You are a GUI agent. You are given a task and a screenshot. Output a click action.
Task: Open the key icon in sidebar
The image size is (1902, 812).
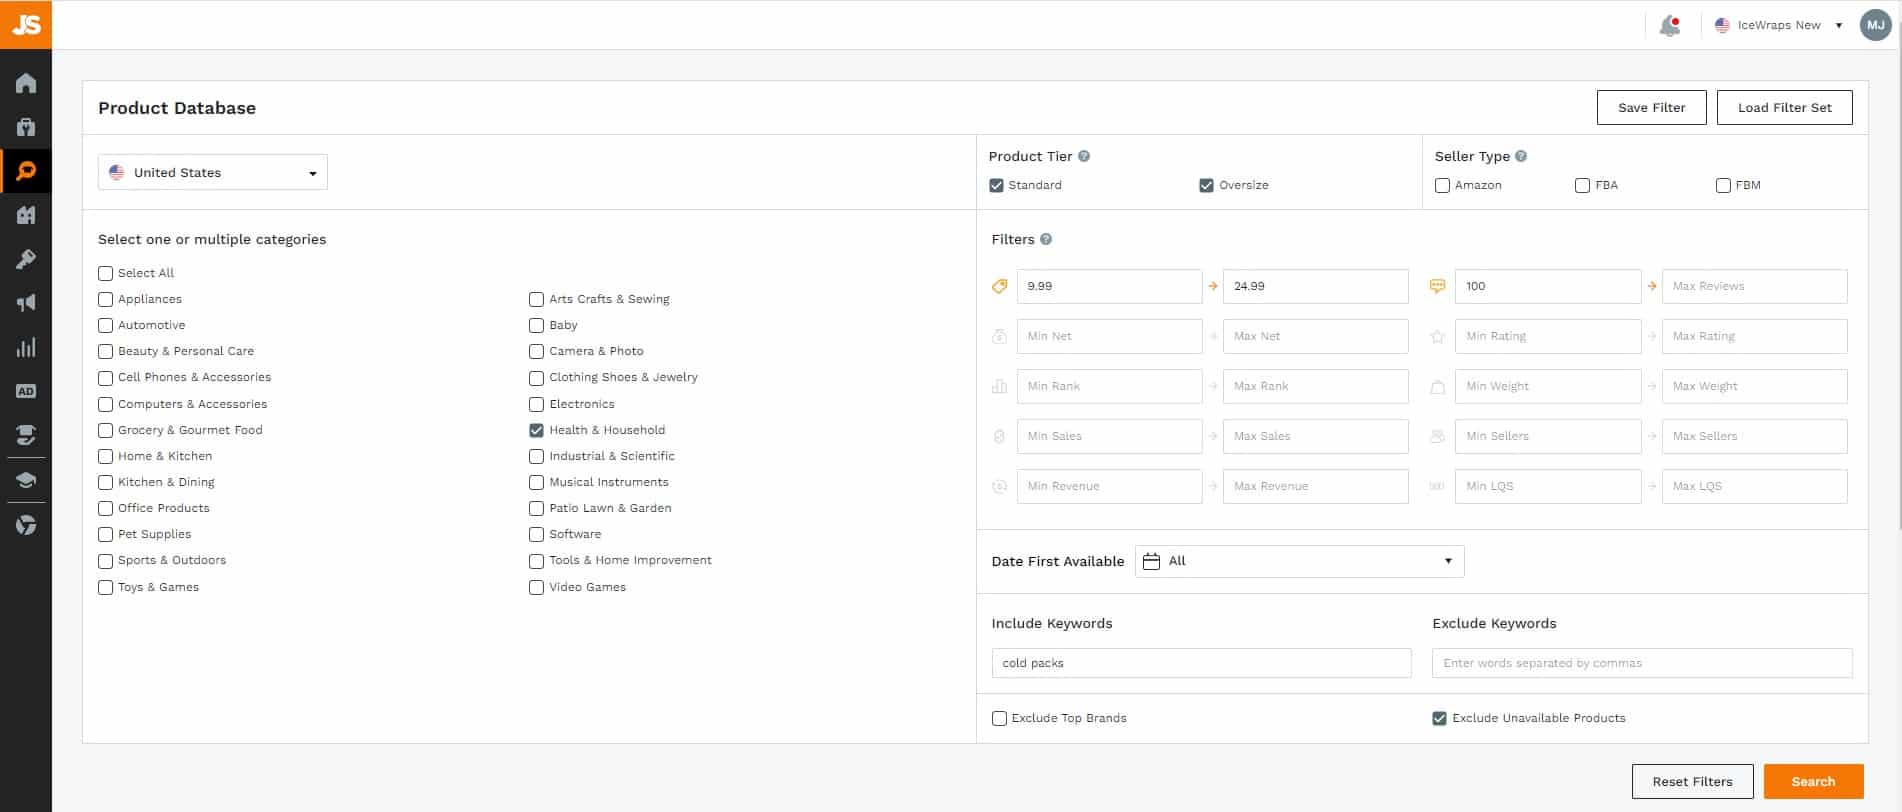tap(26, 259)
